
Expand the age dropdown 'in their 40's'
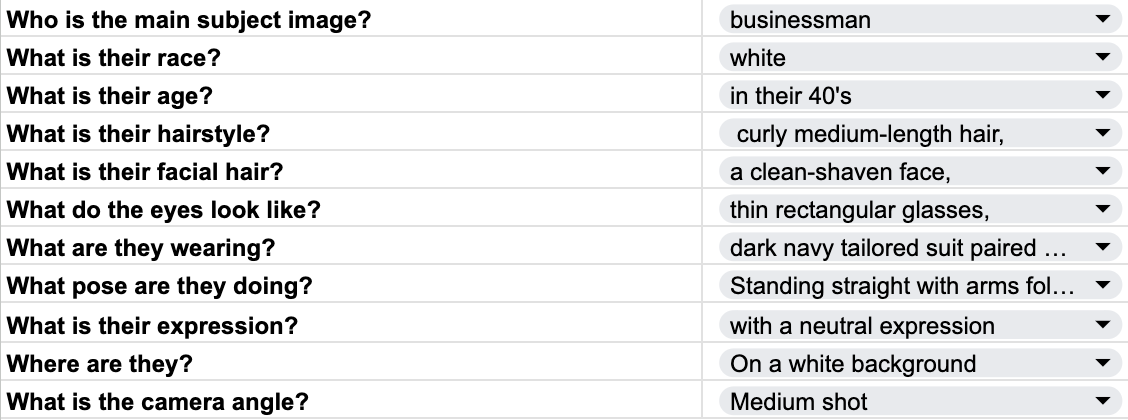point(1103,96)
